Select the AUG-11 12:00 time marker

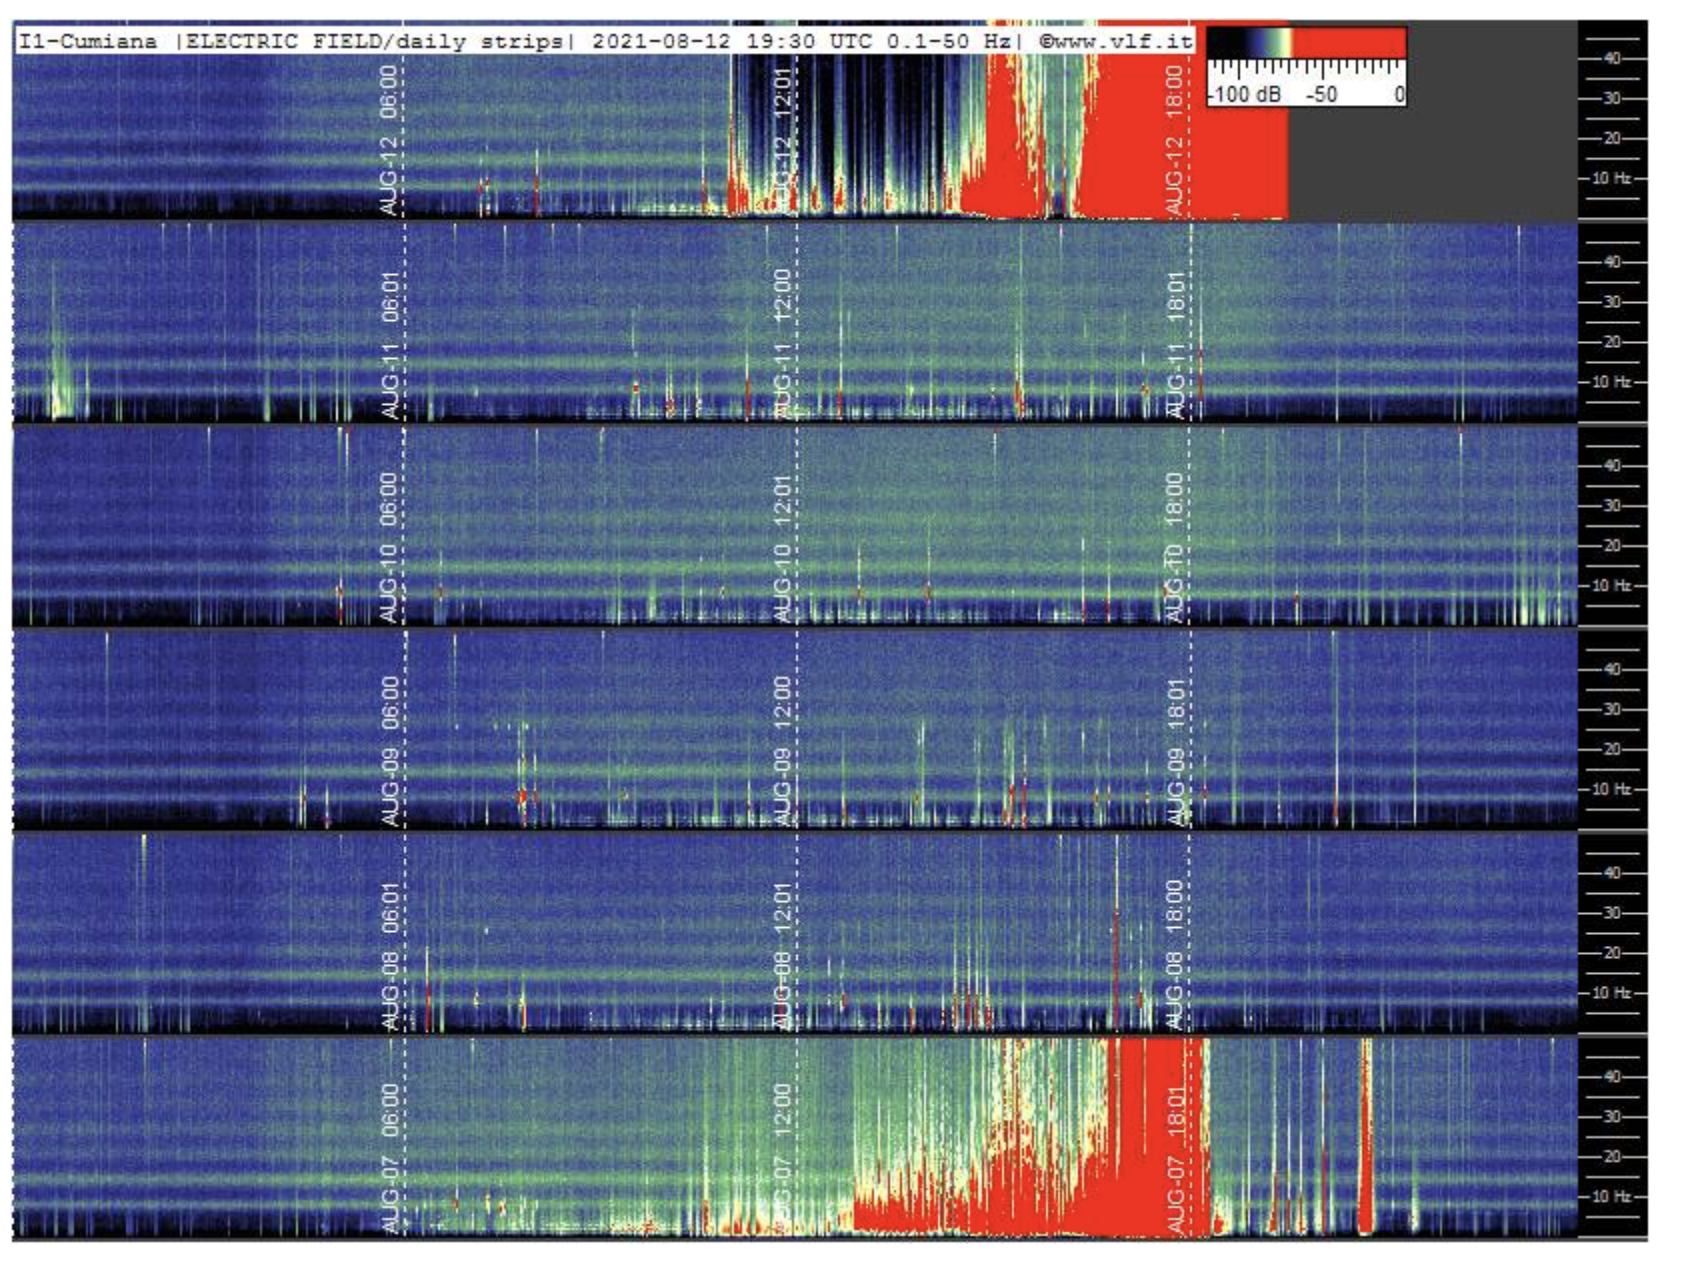(x=783, y=345)
